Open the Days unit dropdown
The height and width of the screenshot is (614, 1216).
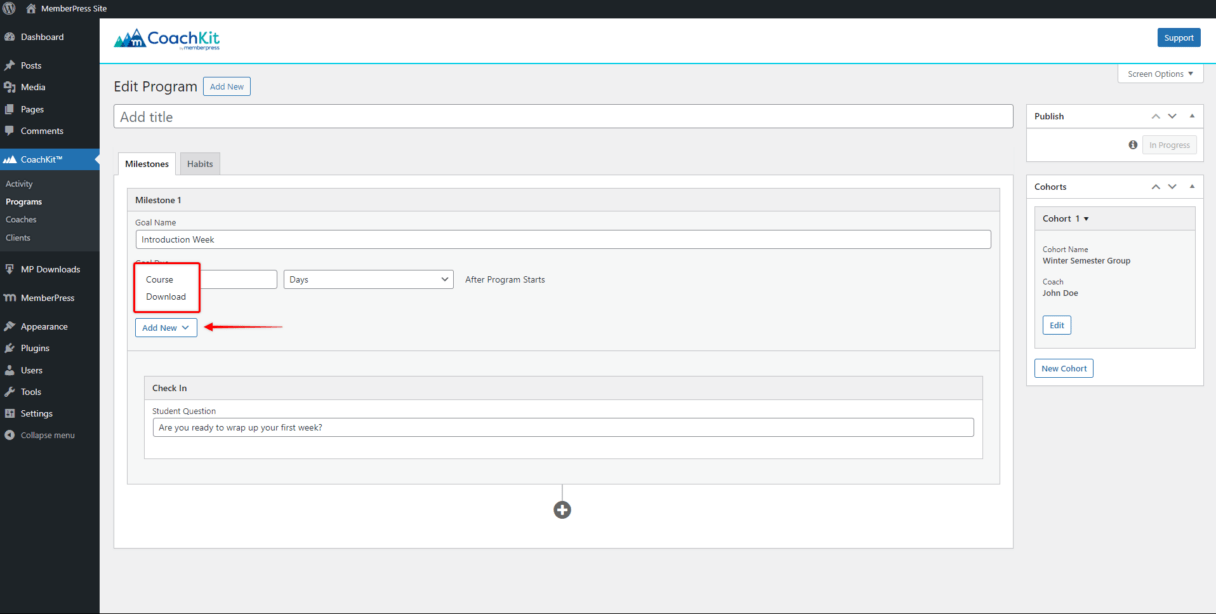click(369, 280)
